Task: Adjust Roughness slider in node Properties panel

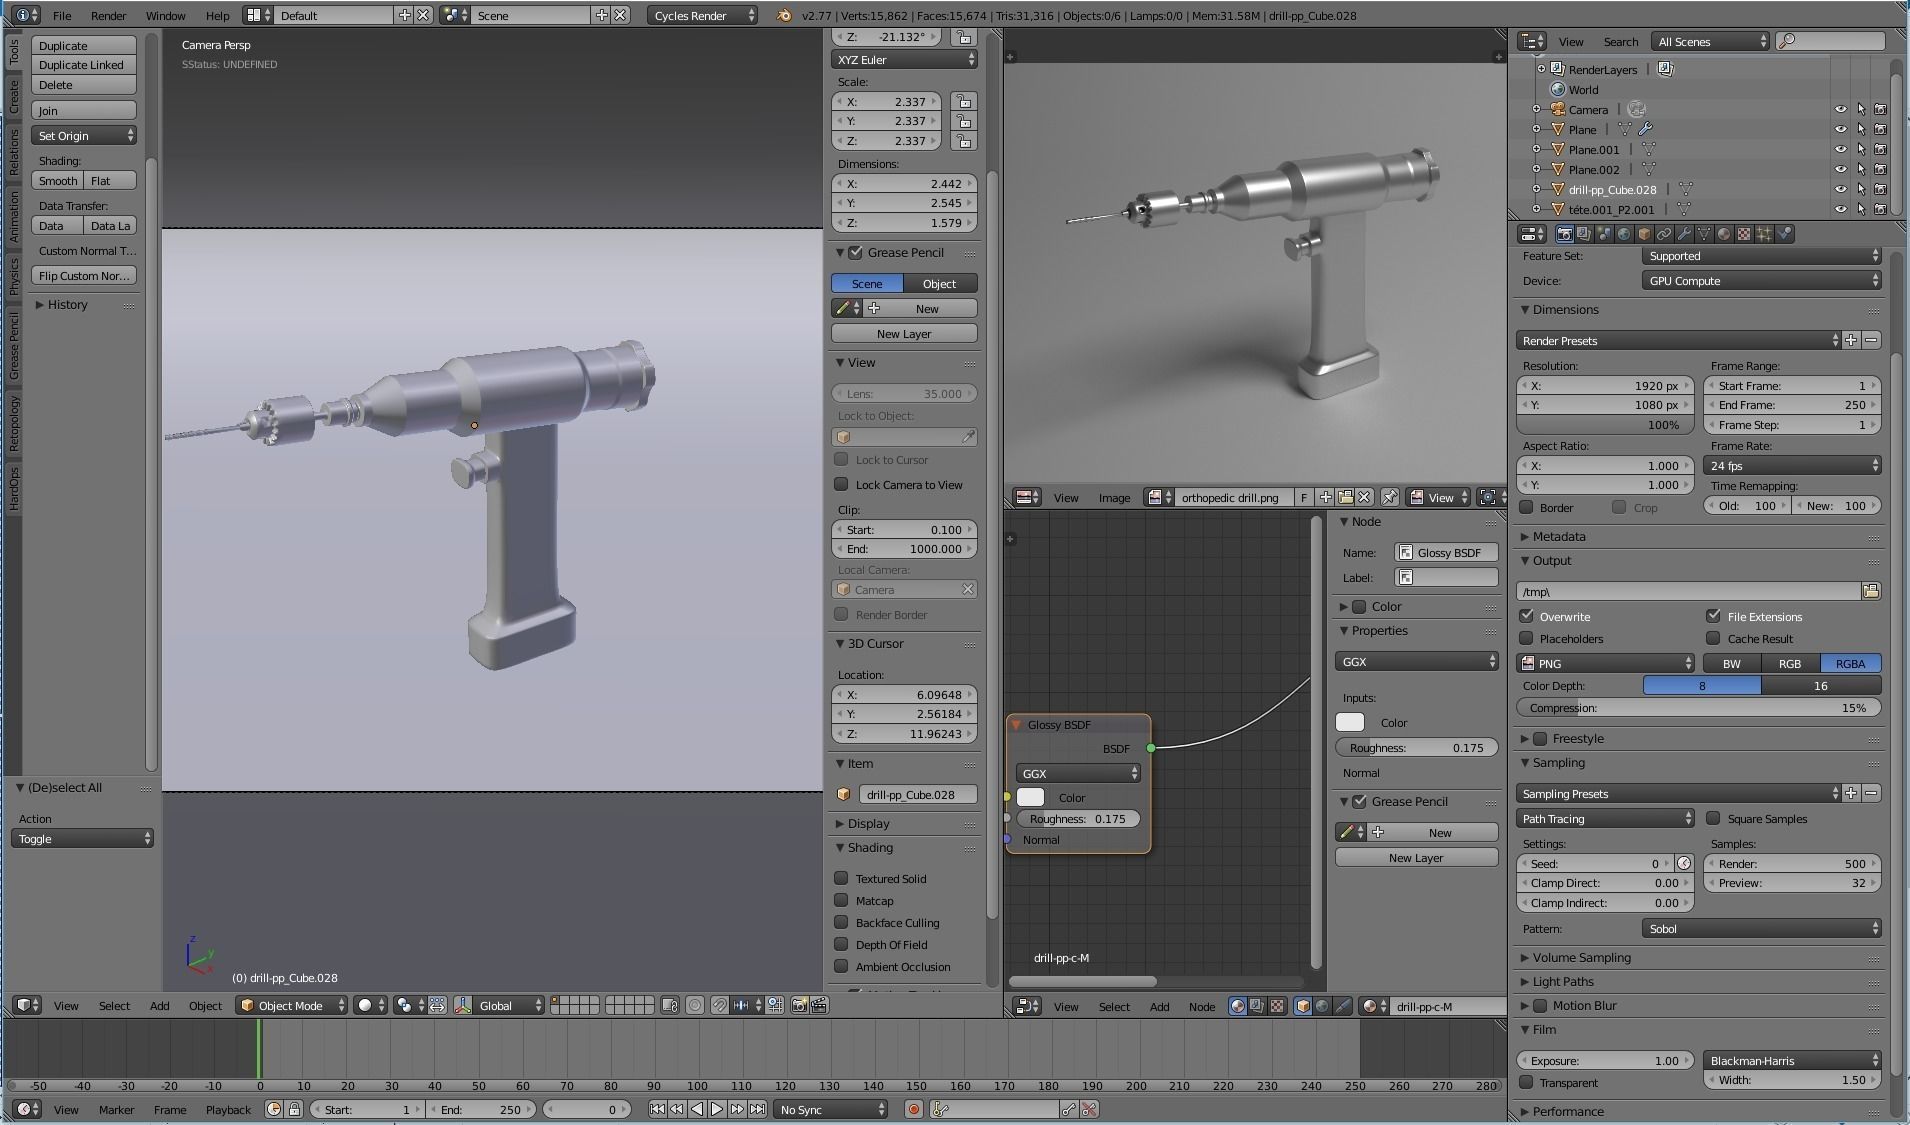Action: coord(1416,747)
